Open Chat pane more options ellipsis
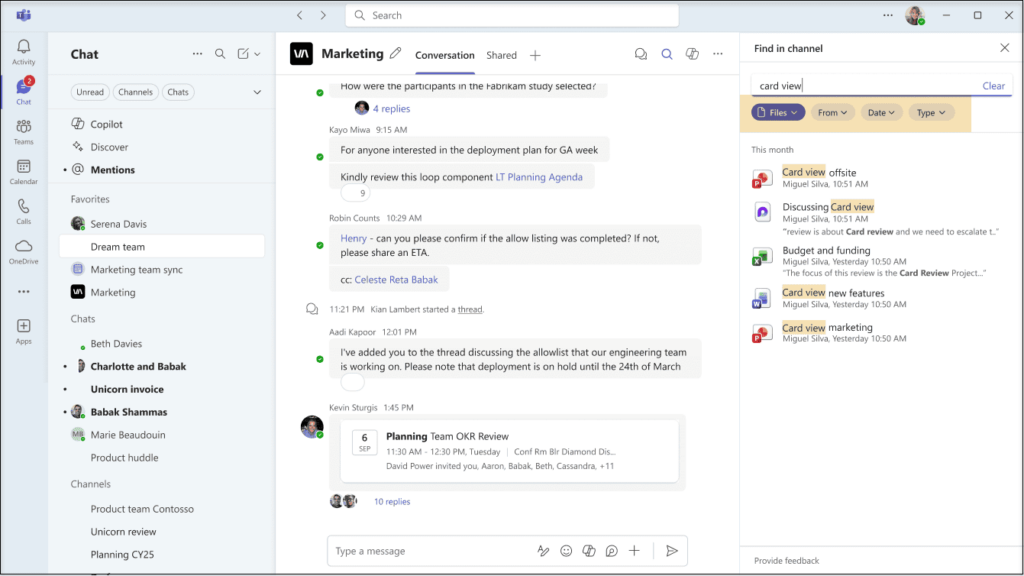 [197, 54]
